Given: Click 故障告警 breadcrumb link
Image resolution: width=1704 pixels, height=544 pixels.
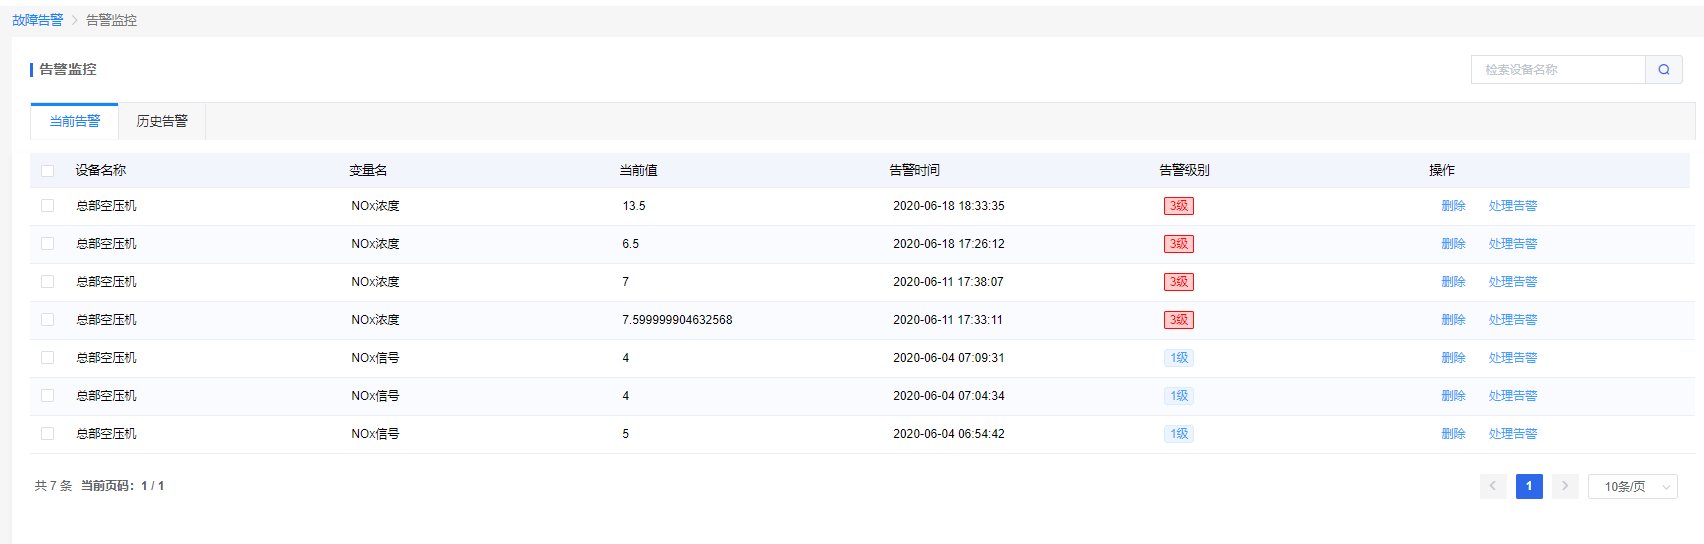Looking at the screenshot, I should coord(38,20).
